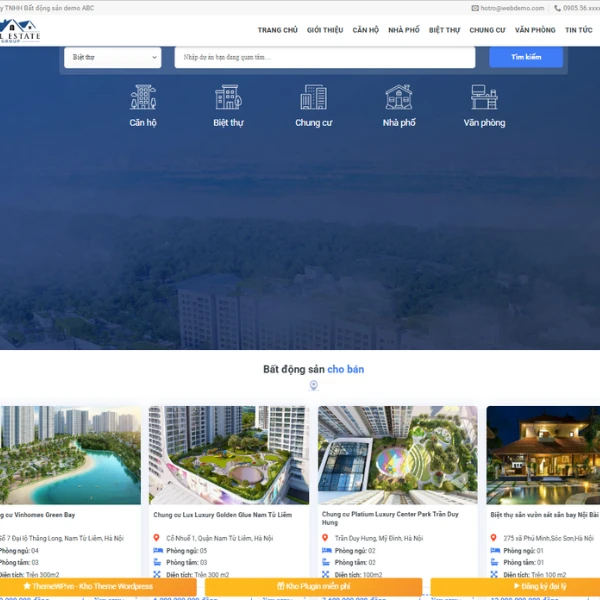Click the Đăng ký đại lý button
This screenshot has width=600, height=600.
(x=515, y=587)
